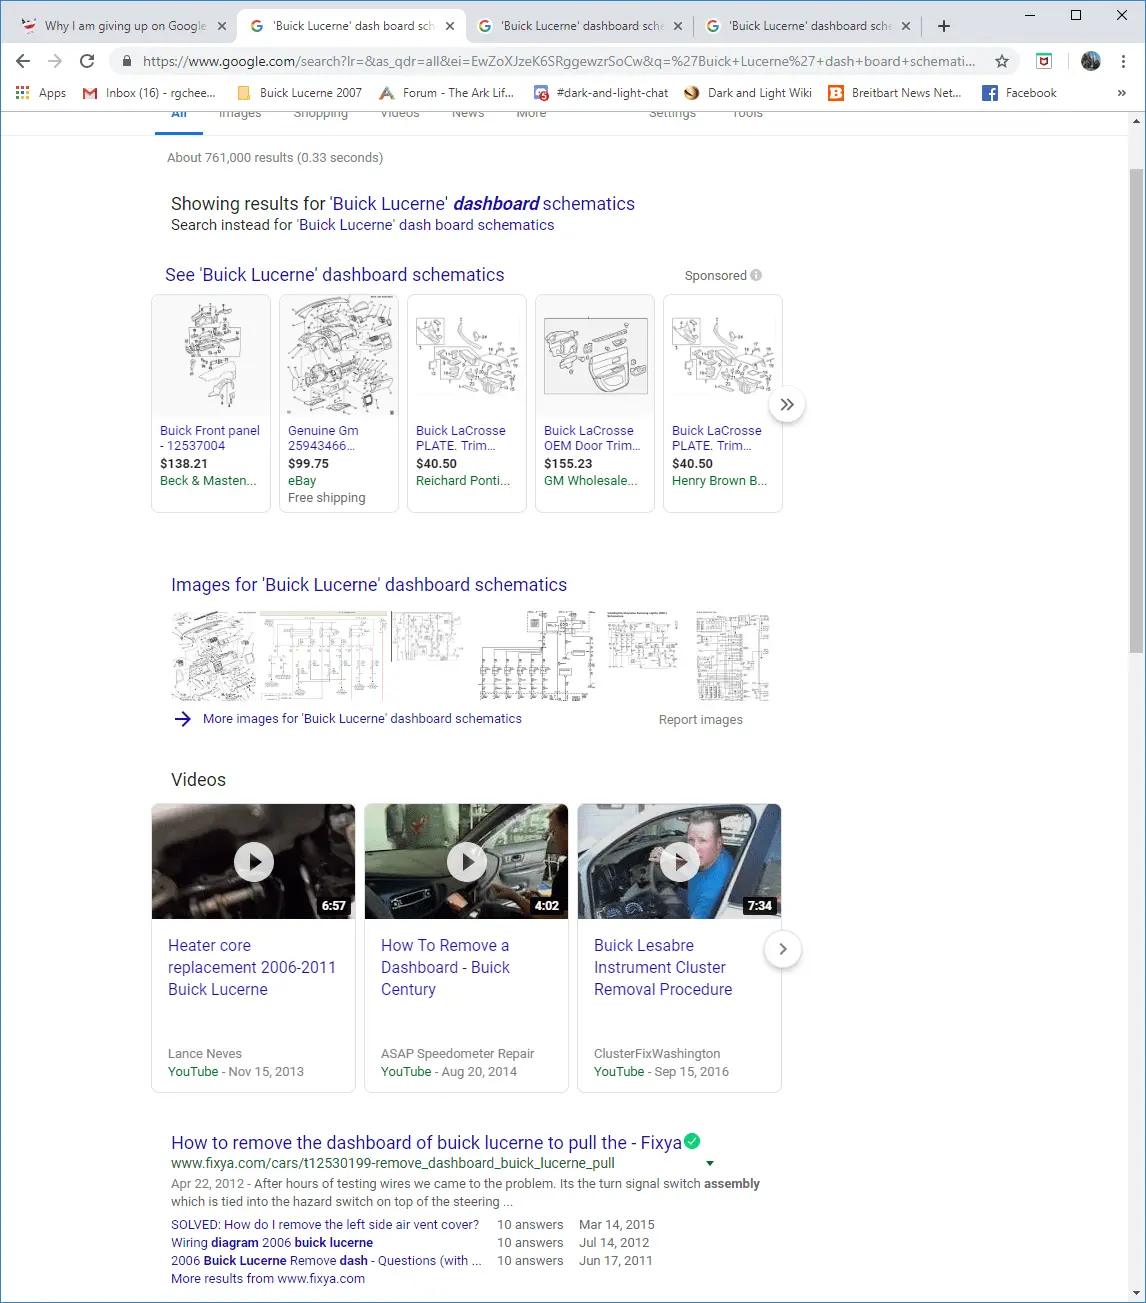The height and width of the screenshot is (1303, 1146).
Task: Click the Buick Front panel product thumbnail
Action: pos(211,356)
